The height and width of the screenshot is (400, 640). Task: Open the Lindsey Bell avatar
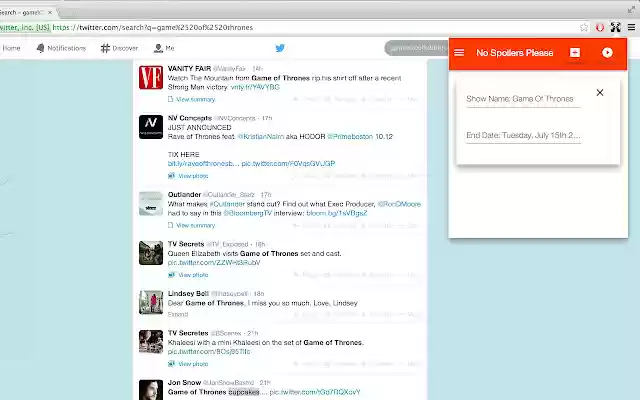(151, 302)
